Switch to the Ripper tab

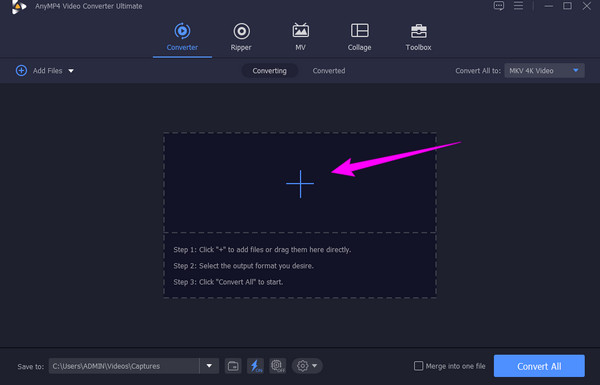click(x=241, y=38)
